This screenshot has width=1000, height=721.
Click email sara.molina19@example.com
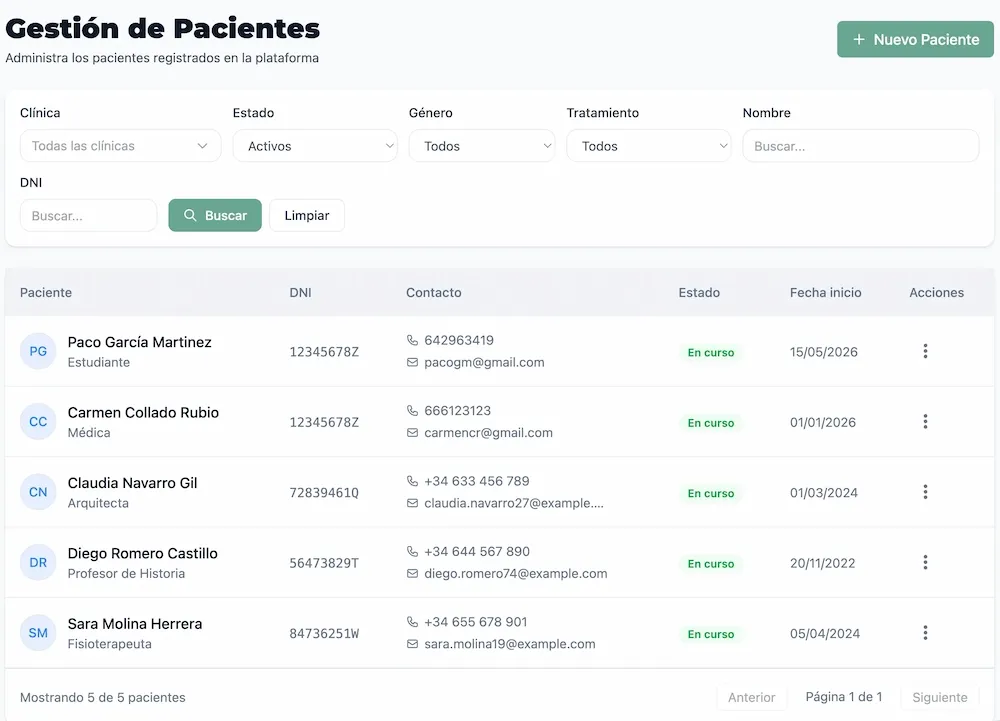510,644
